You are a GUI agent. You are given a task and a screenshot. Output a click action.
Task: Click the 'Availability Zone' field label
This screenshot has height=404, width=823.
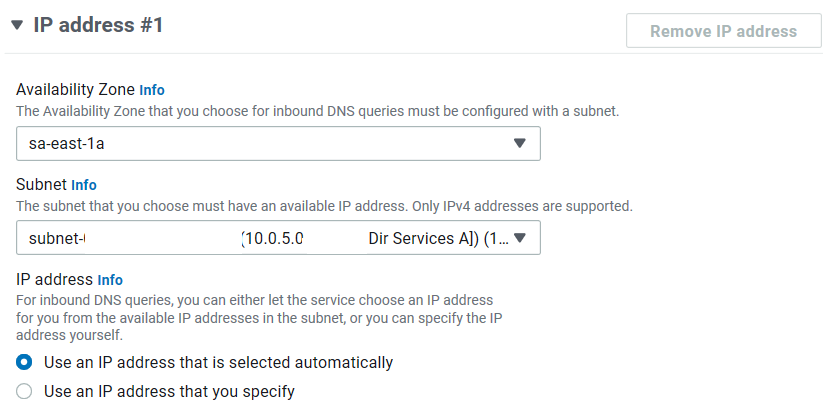(x=76, y=90)
